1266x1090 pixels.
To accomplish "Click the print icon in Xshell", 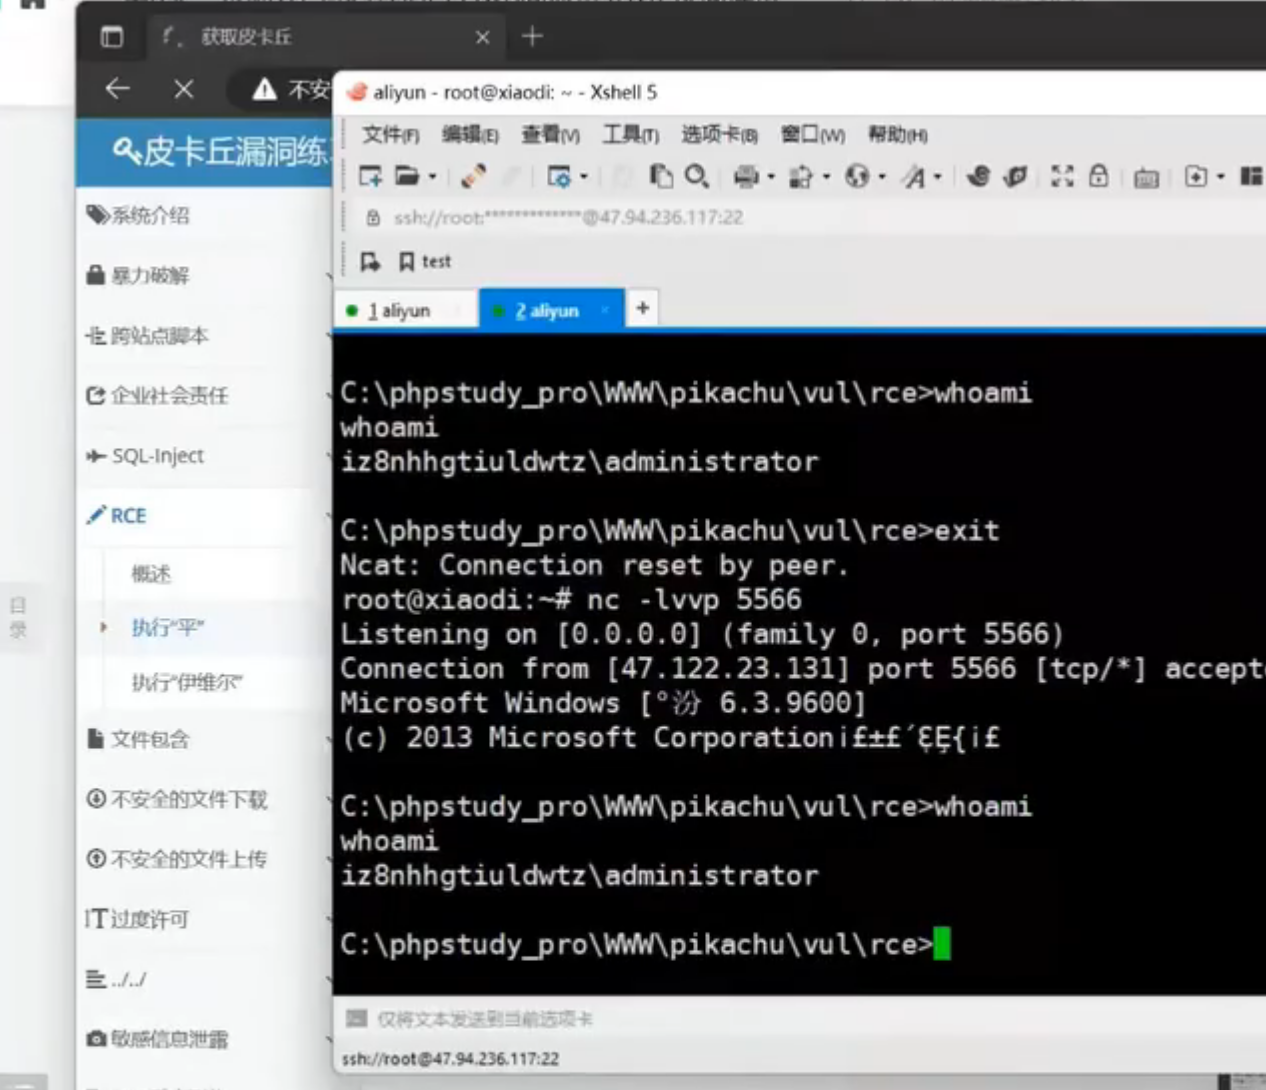I will pyautogui.click(x=746, y=177).
